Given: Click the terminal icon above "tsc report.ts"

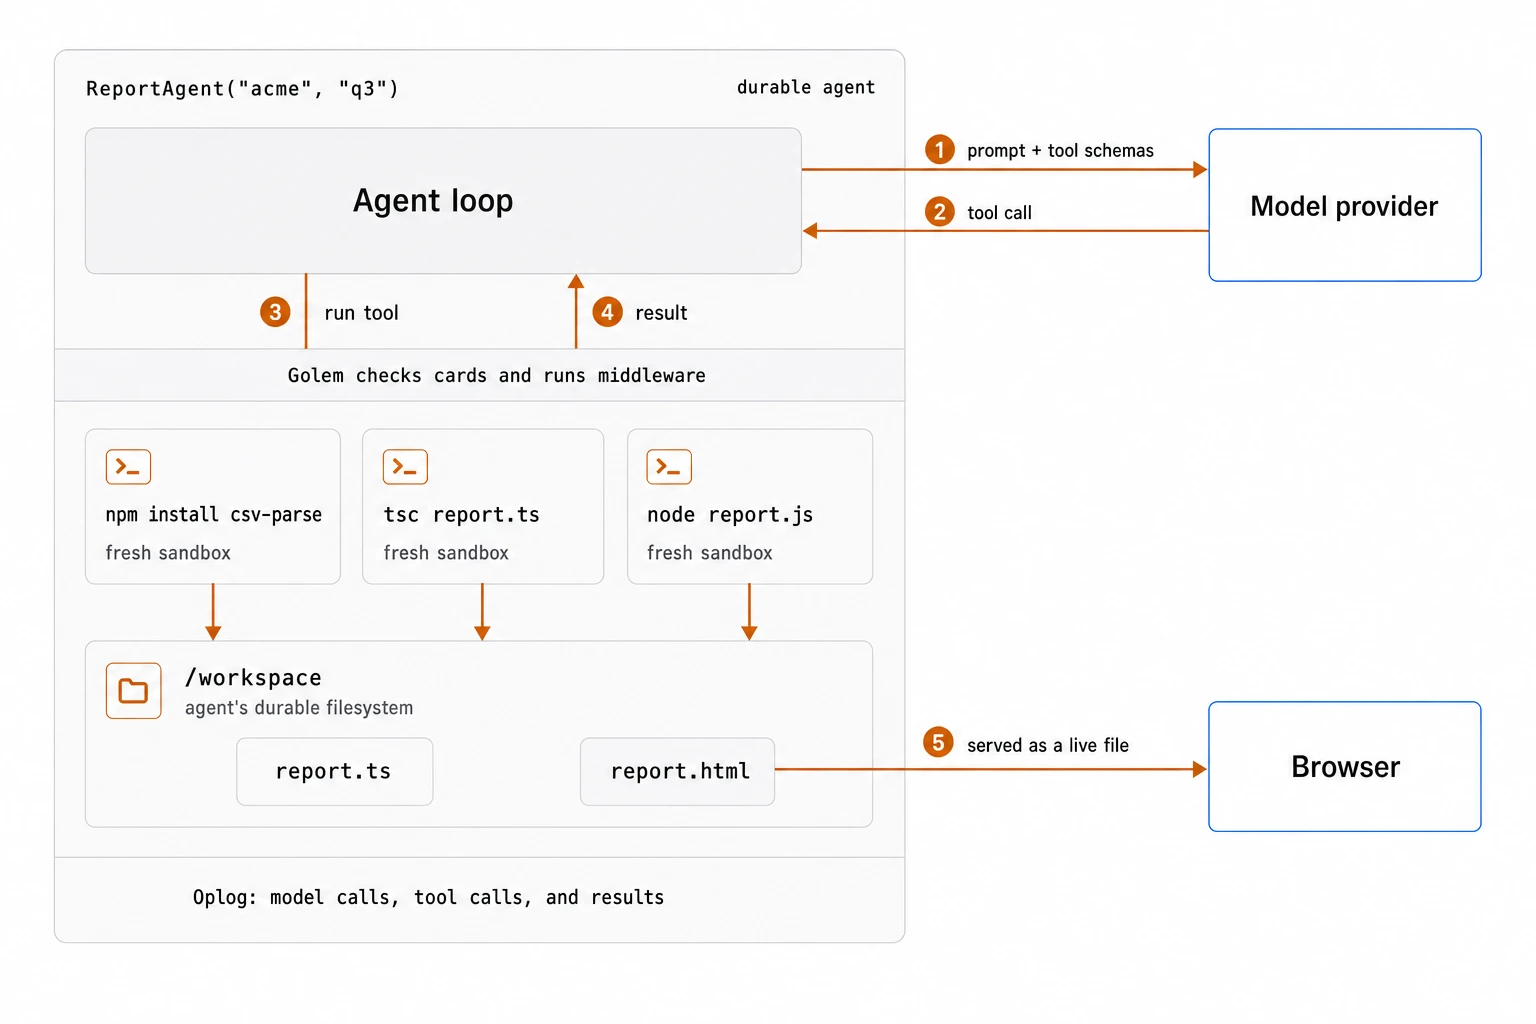Looking at the screenshot, I should pos(405,467).
